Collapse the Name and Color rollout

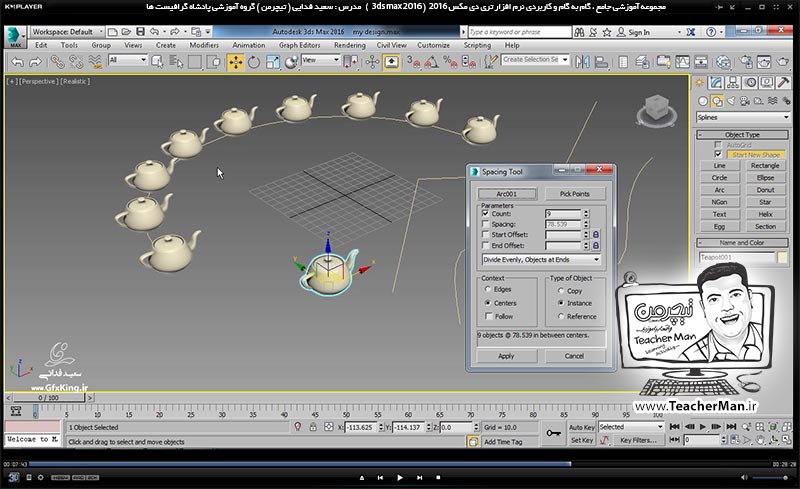point(742,243)
